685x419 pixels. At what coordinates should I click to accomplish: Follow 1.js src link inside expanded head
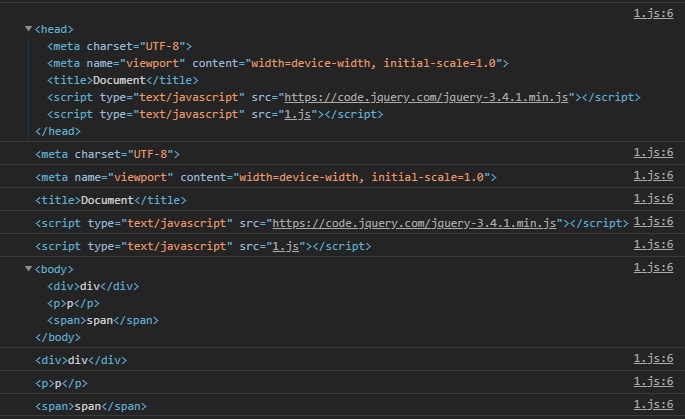tap(298, 114)
